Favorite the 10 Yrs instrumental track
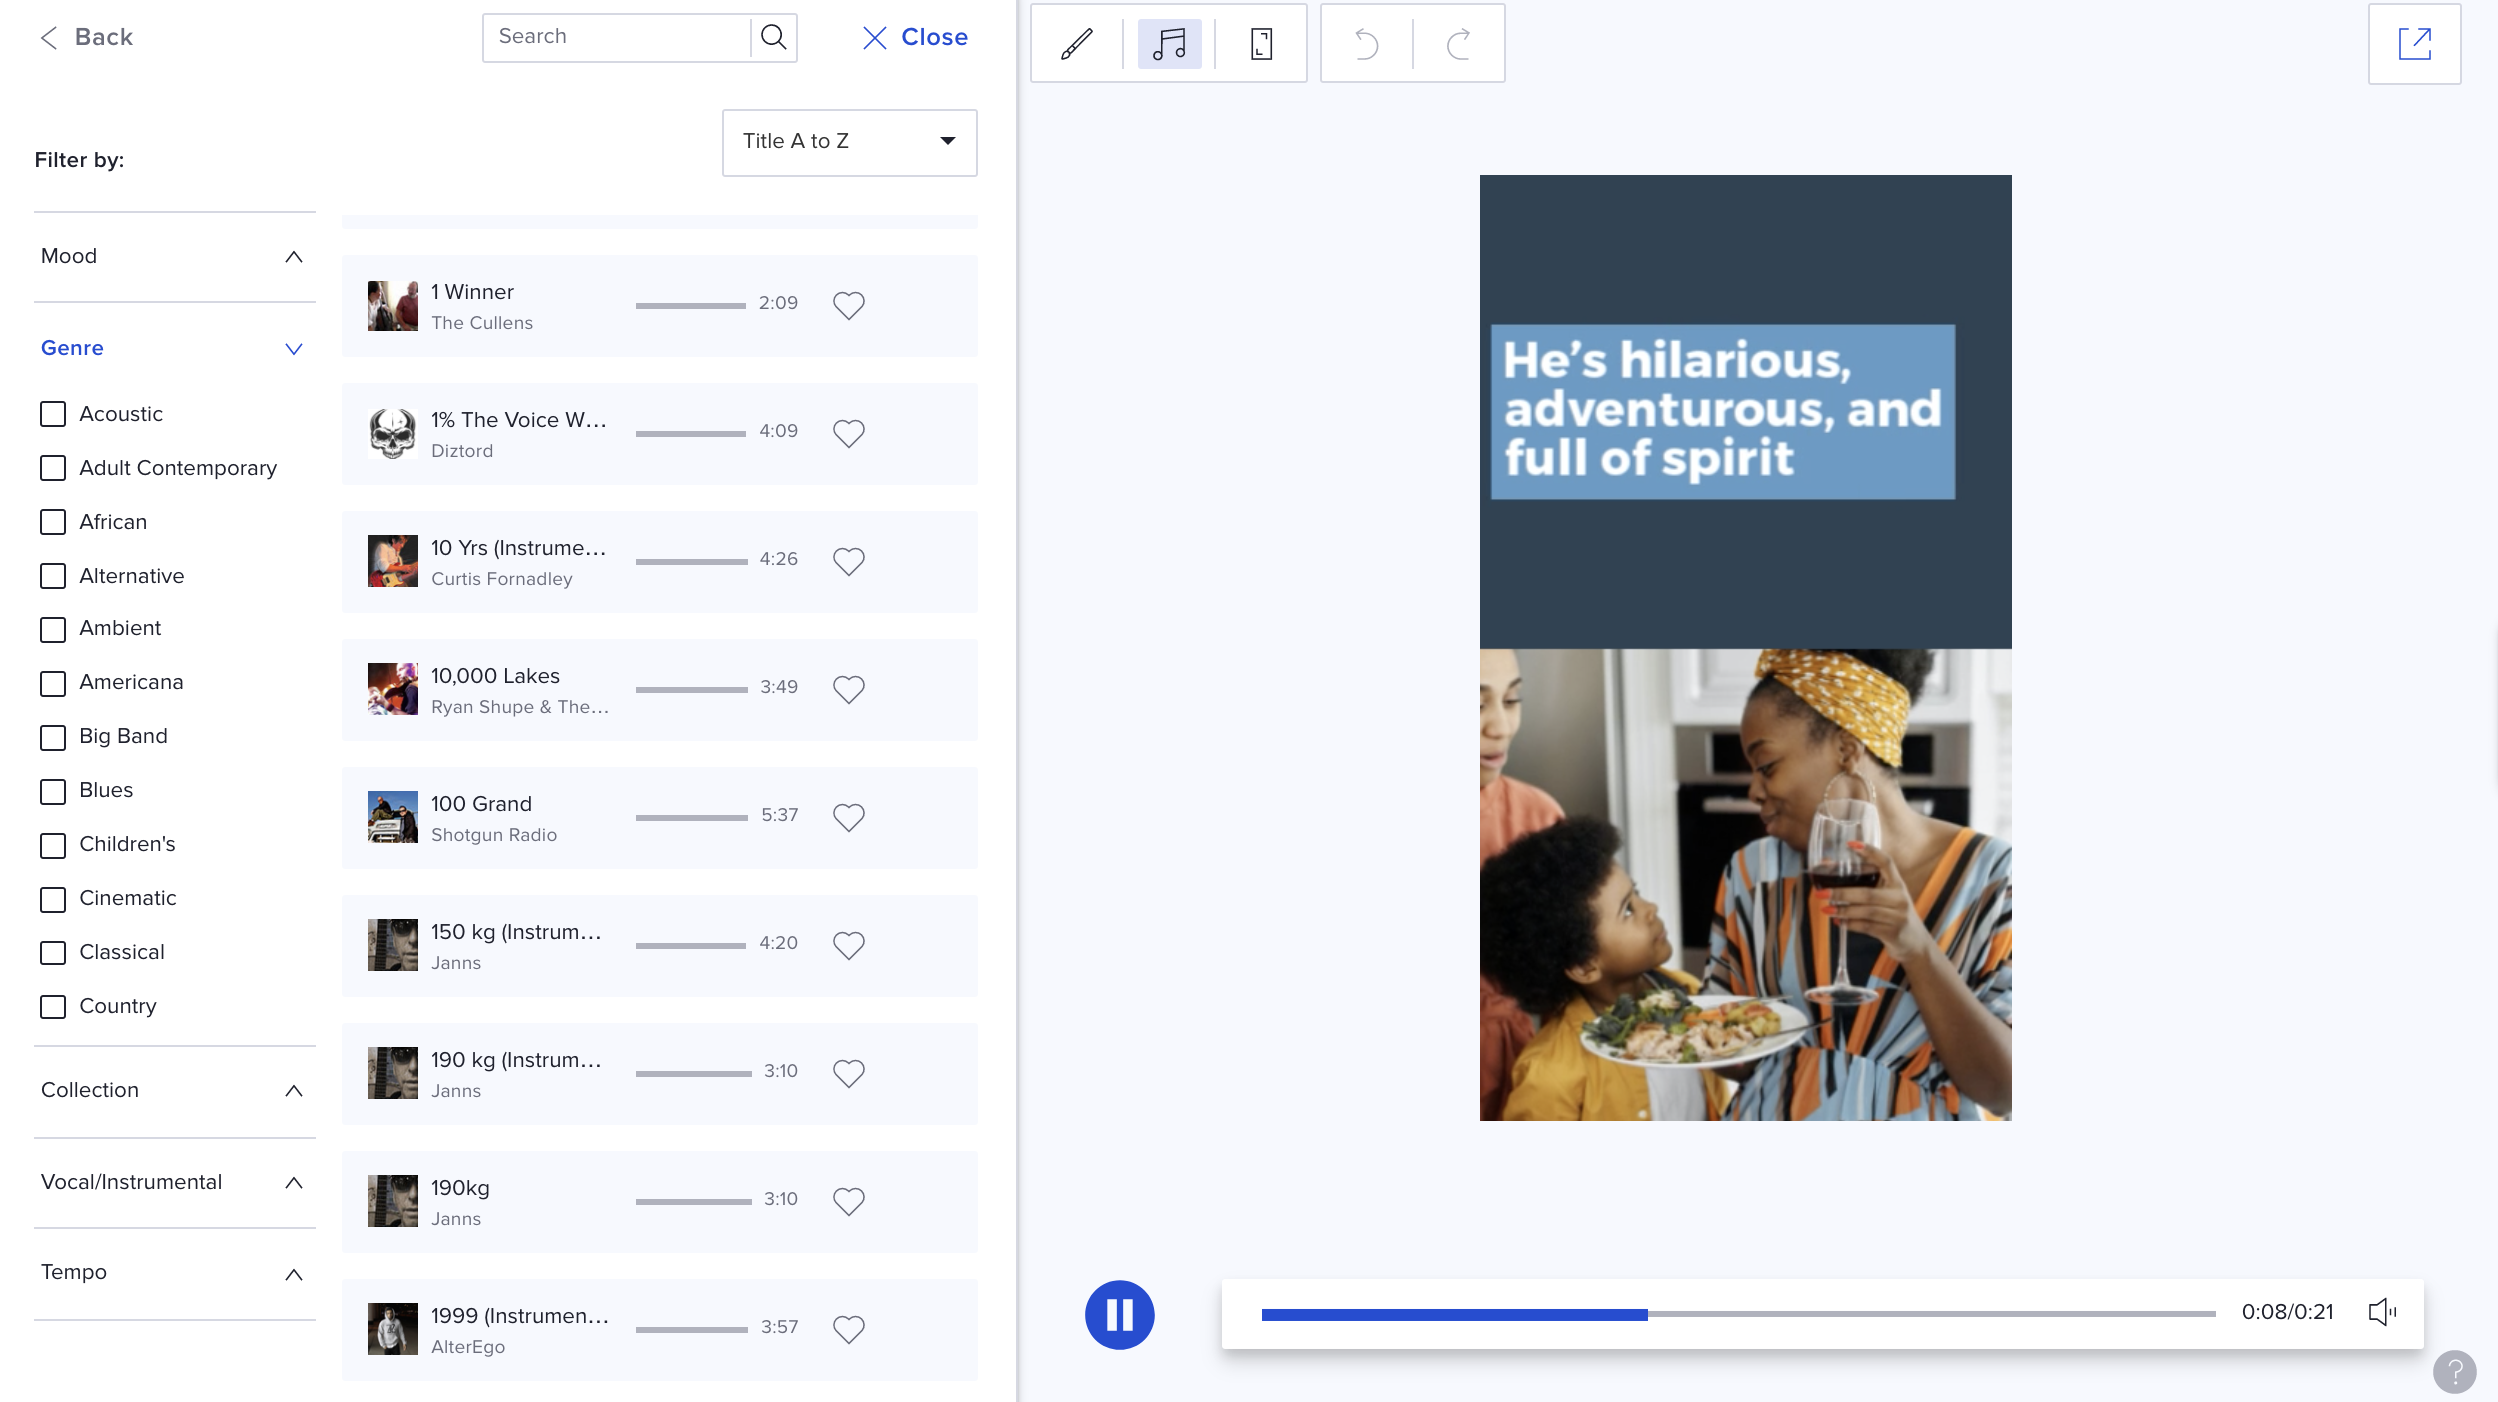 point(848,561)
